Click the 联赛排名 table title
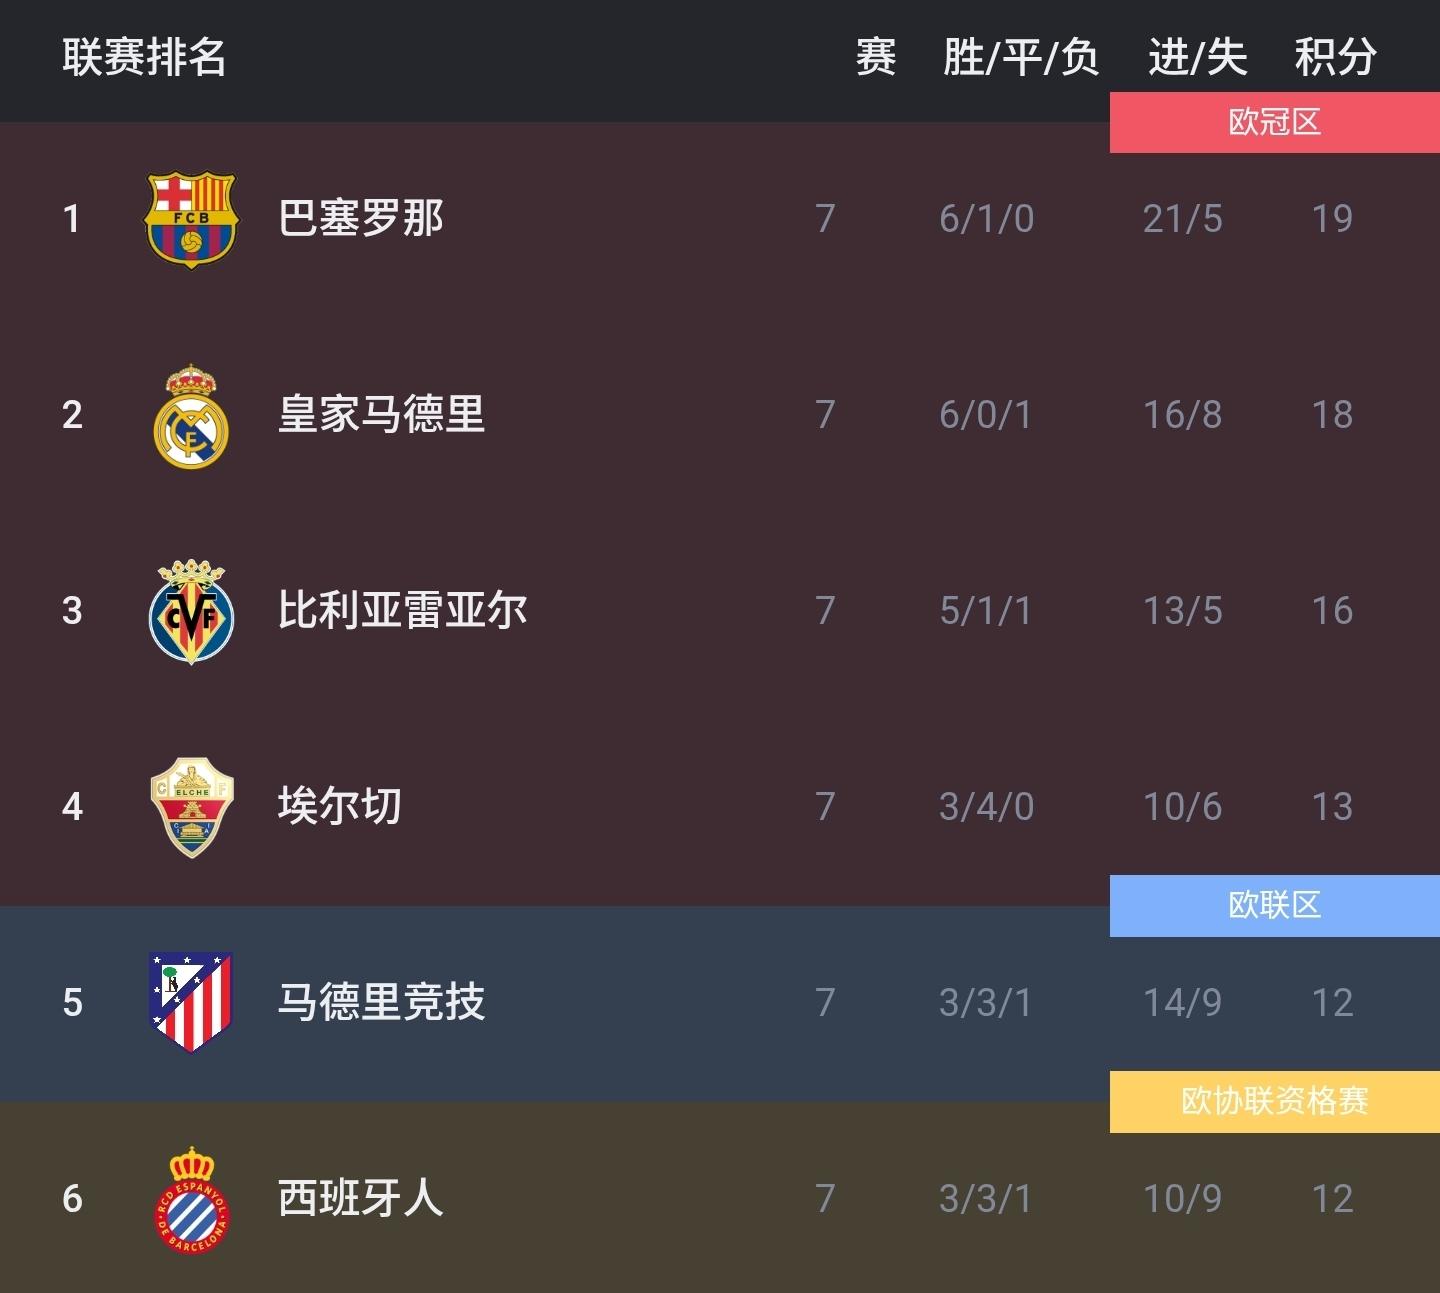1440x1293 pixels. (144, 57)
